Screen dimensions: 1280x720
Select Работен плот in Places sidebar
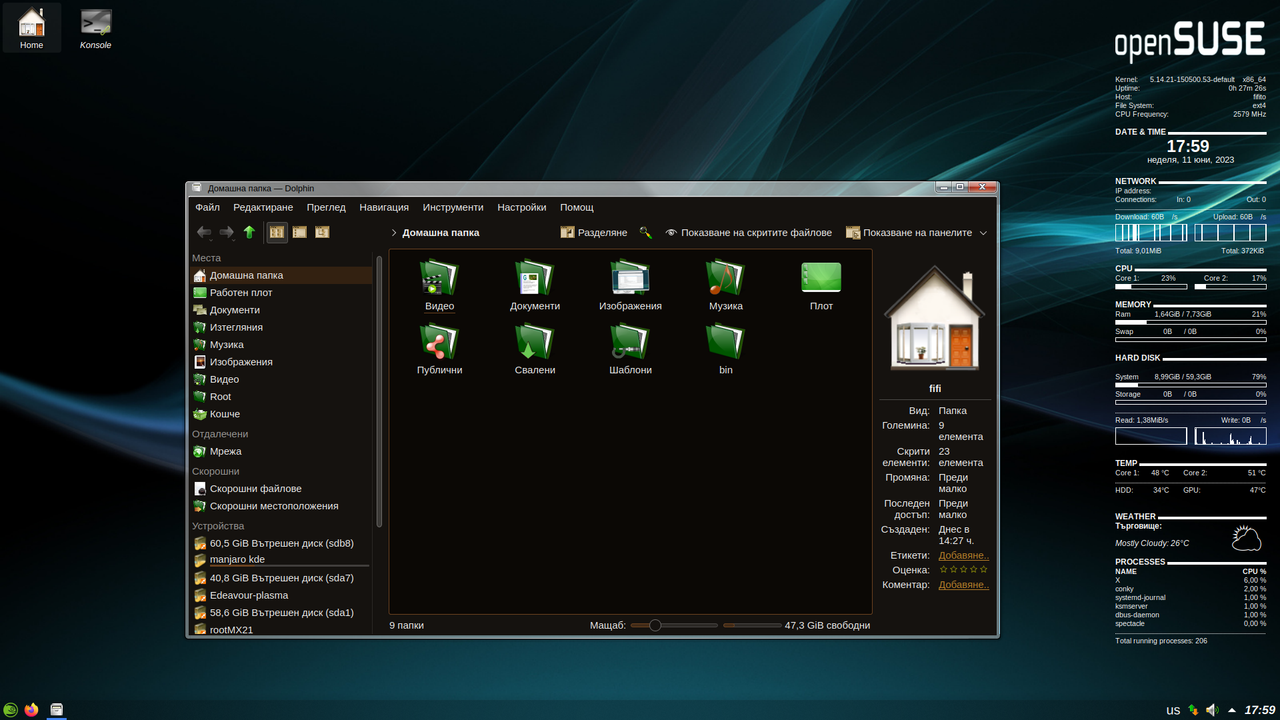[281, 292]
